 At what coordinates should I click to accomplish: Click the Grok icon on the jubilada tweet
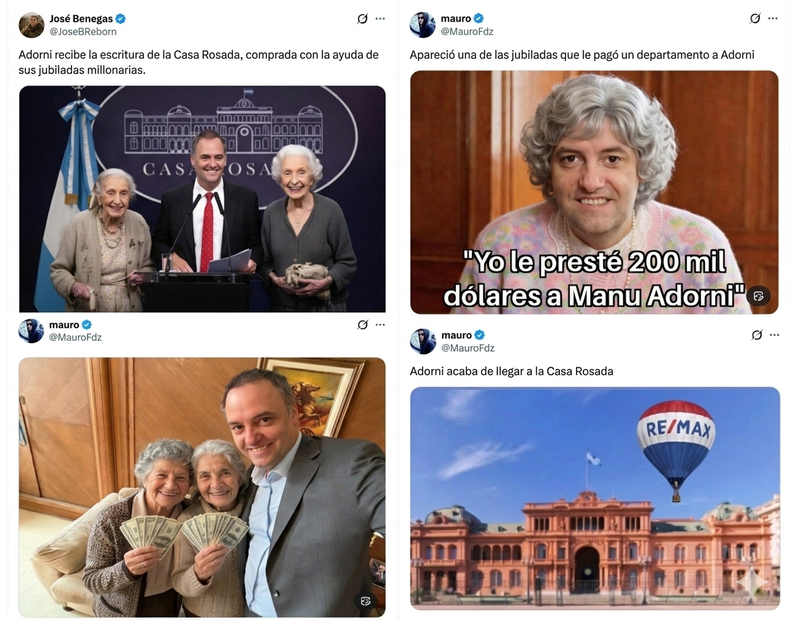click(x=755, y=19)
